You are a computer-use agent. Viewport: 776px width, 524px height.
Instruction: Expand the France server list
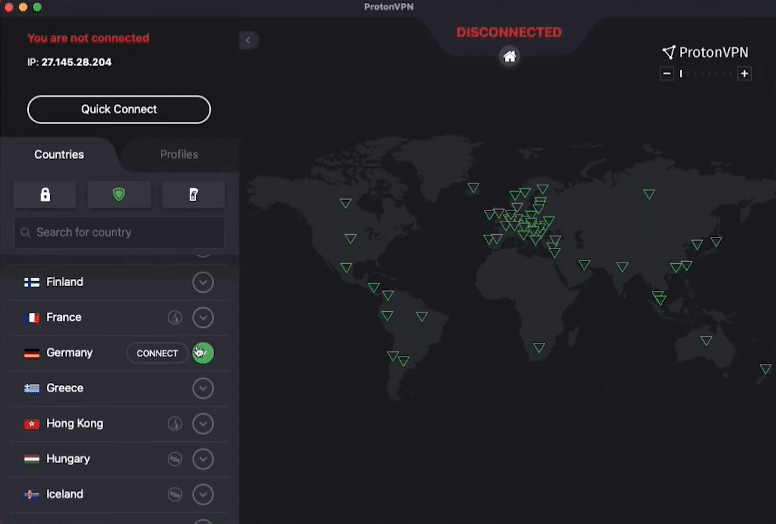click(x=203, y=318)
